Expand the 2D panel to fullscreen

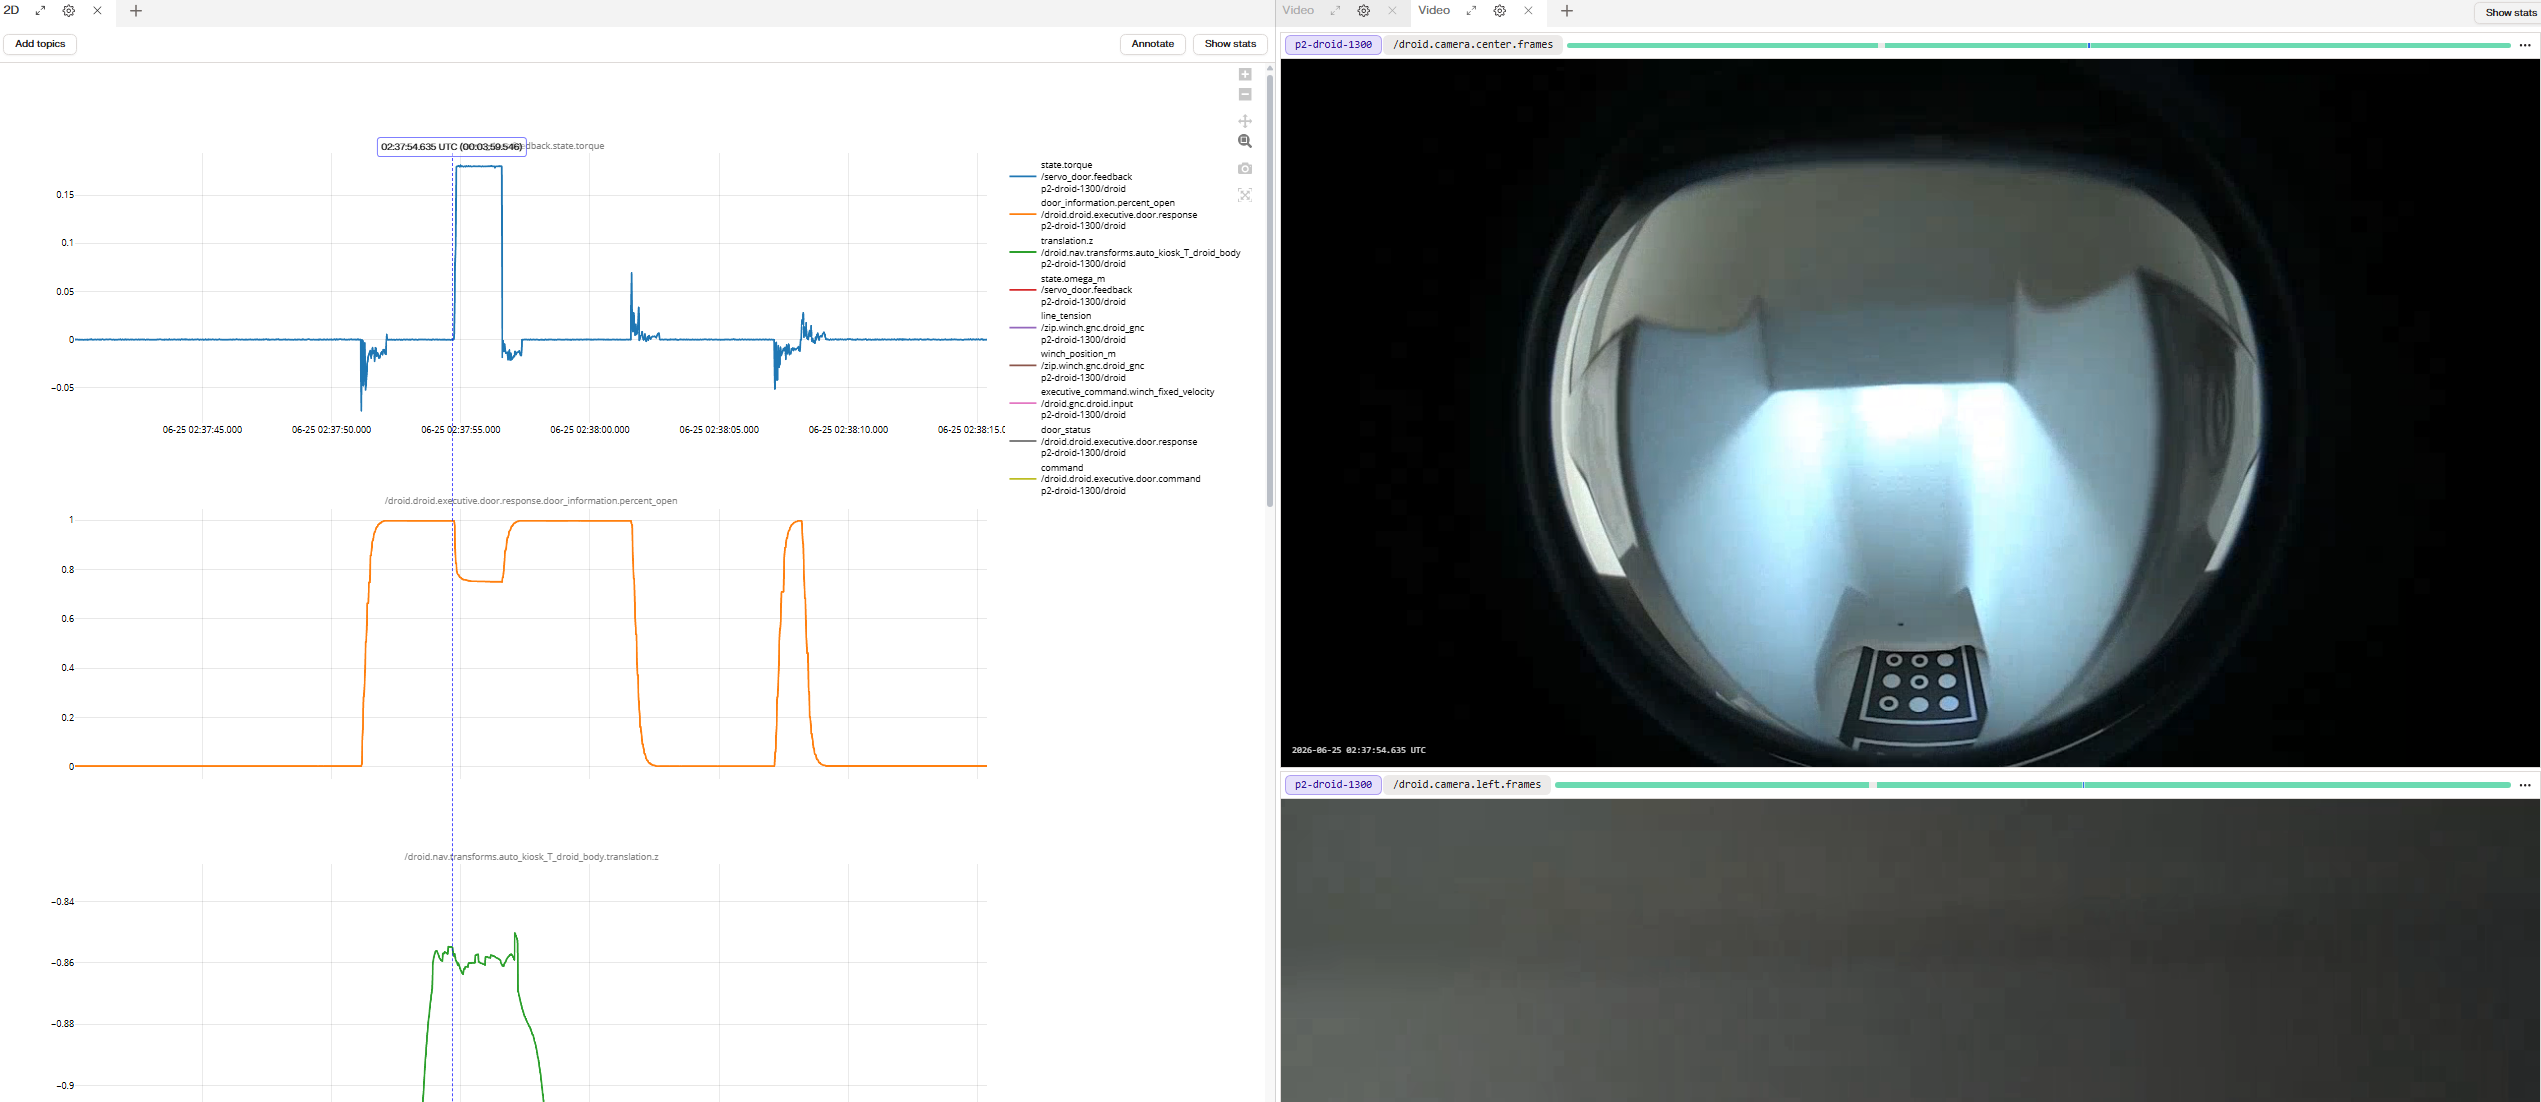(x=41, y=11)
